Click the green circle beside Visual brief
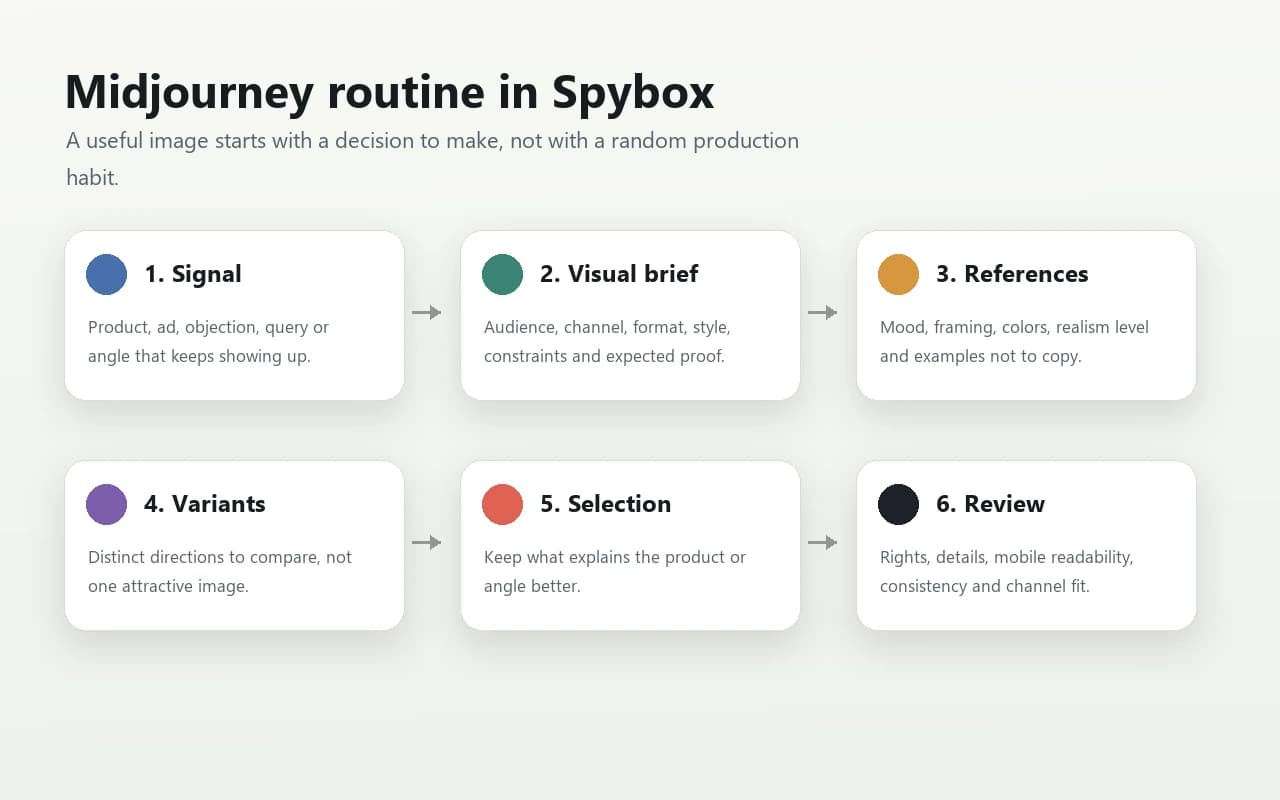This screenshot has height=800, width=1280. tap(502, 274)
